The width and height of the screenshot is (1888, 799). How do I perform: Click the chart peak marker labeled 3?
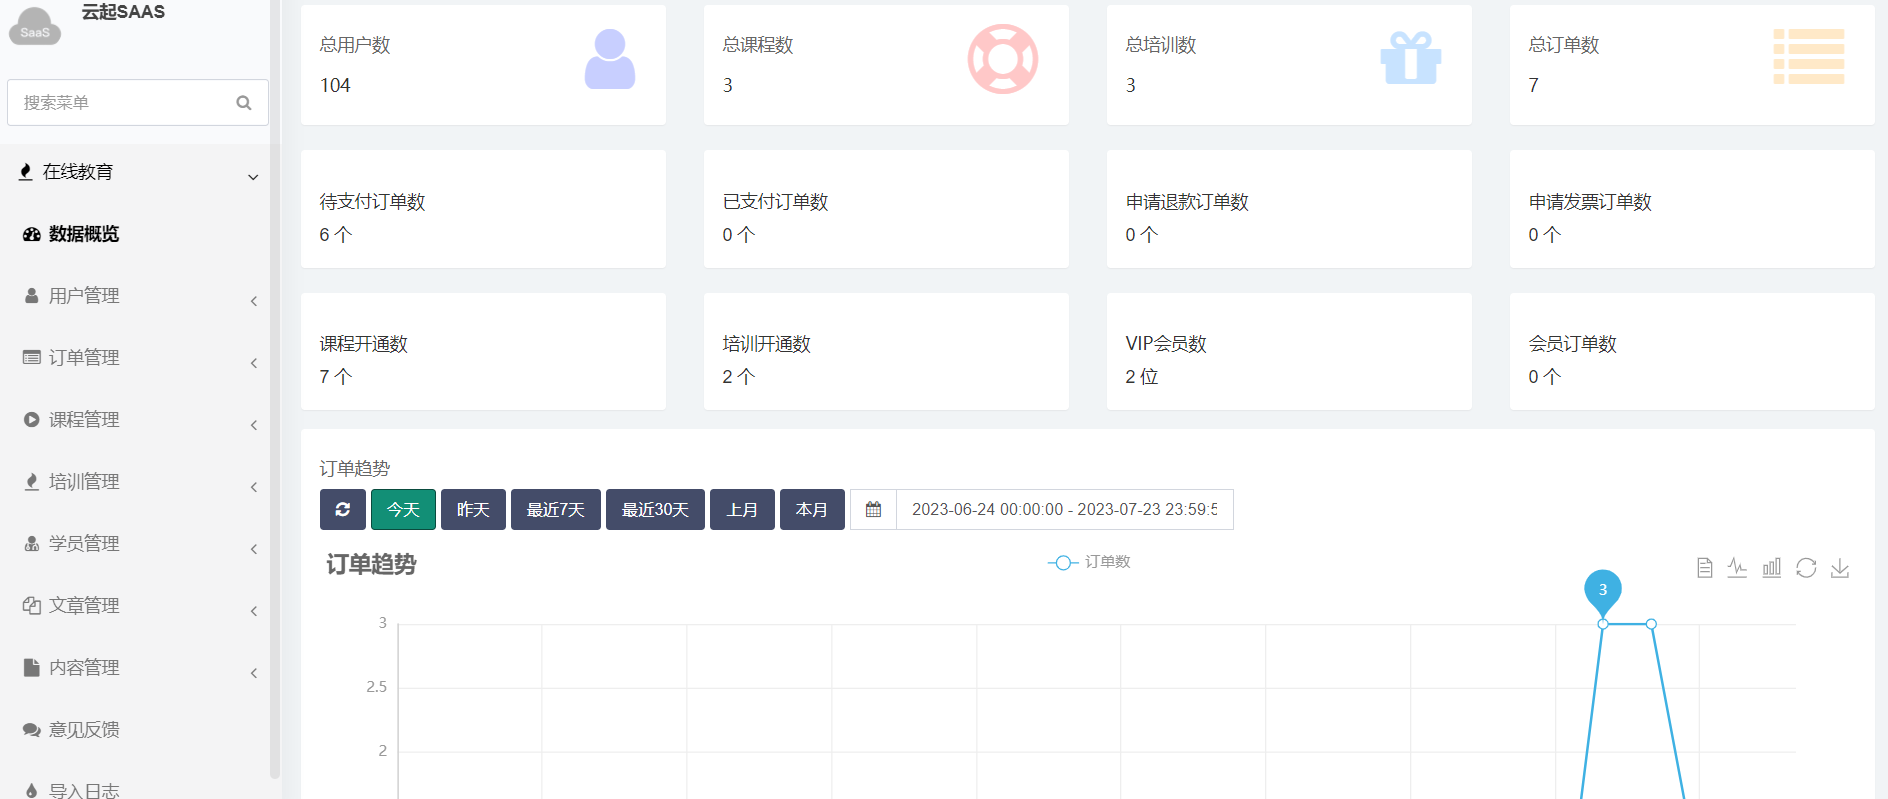coord(1603,592)
